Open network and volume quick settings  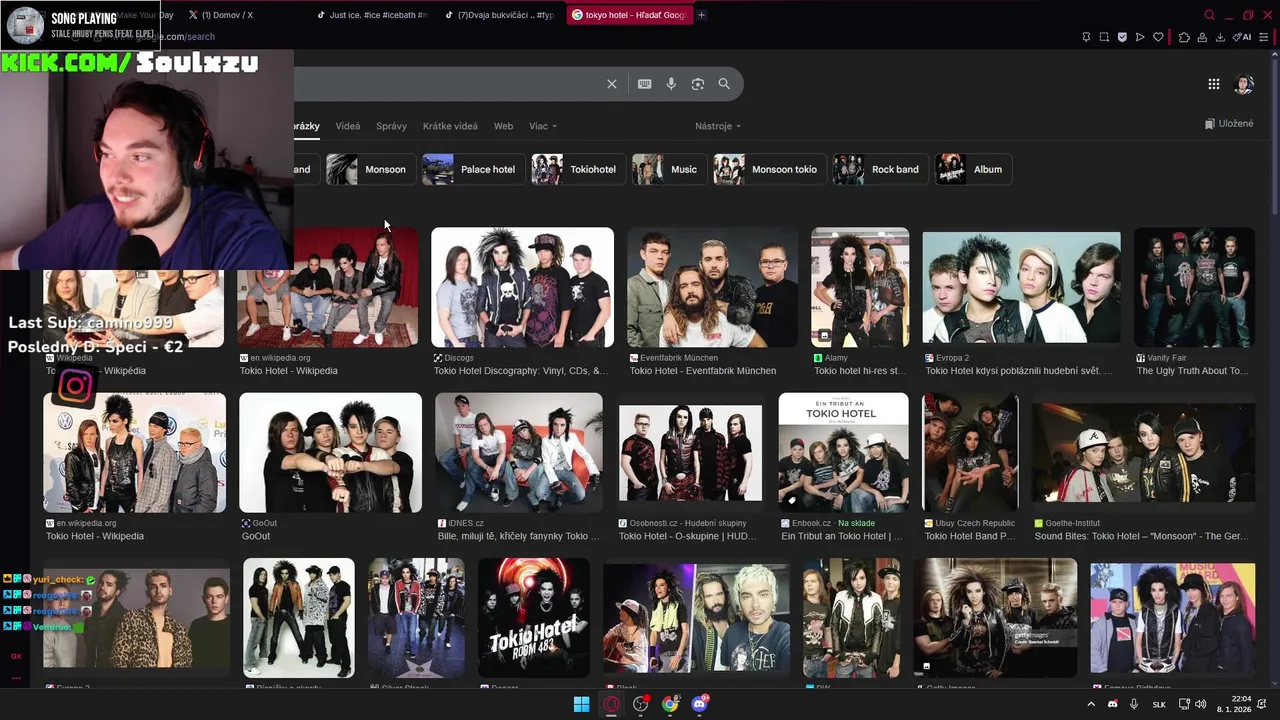1191,704
